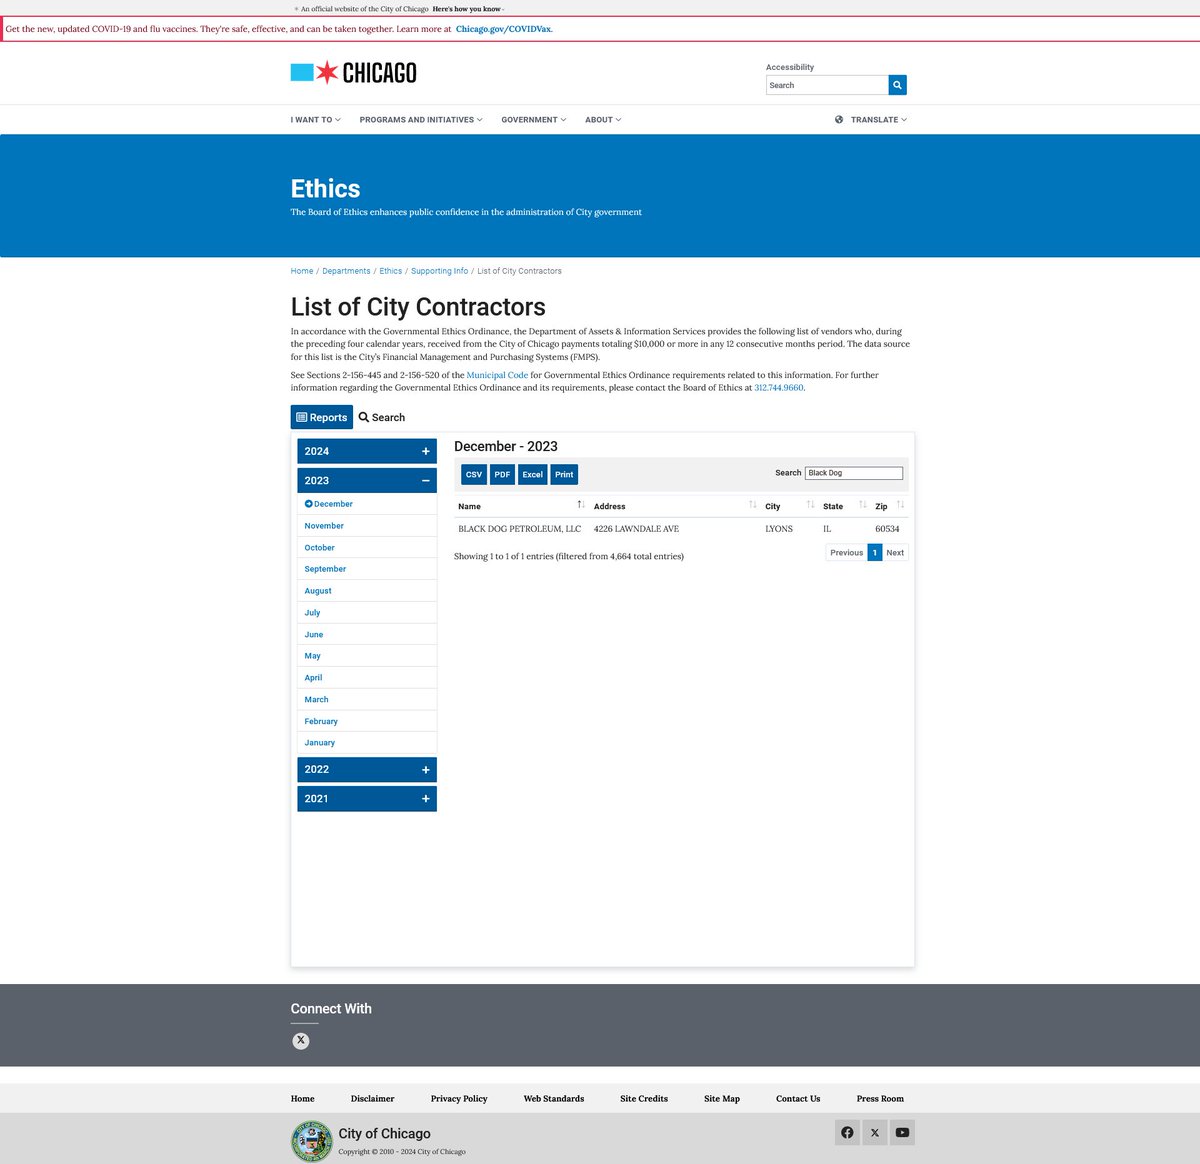Click the Print button
1200x1164 pixels.
pyautogui.click(x=564, y=474)
